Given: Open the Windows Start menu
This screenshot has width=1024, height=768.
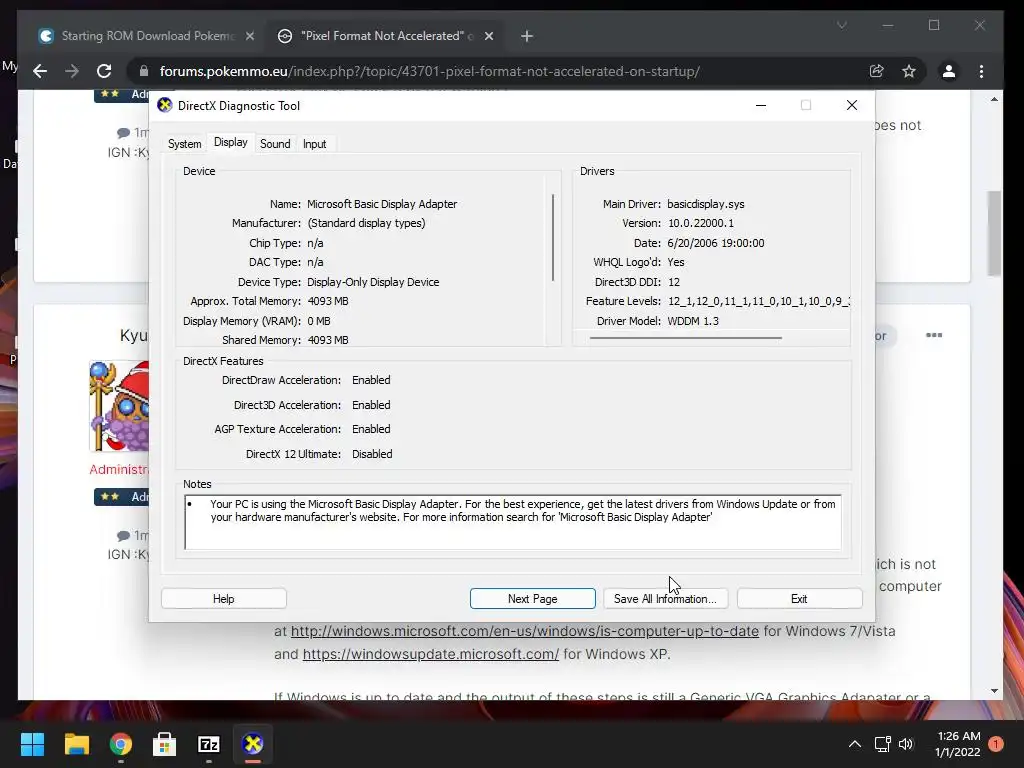Looking at the screenshot, I should (33, 744).
